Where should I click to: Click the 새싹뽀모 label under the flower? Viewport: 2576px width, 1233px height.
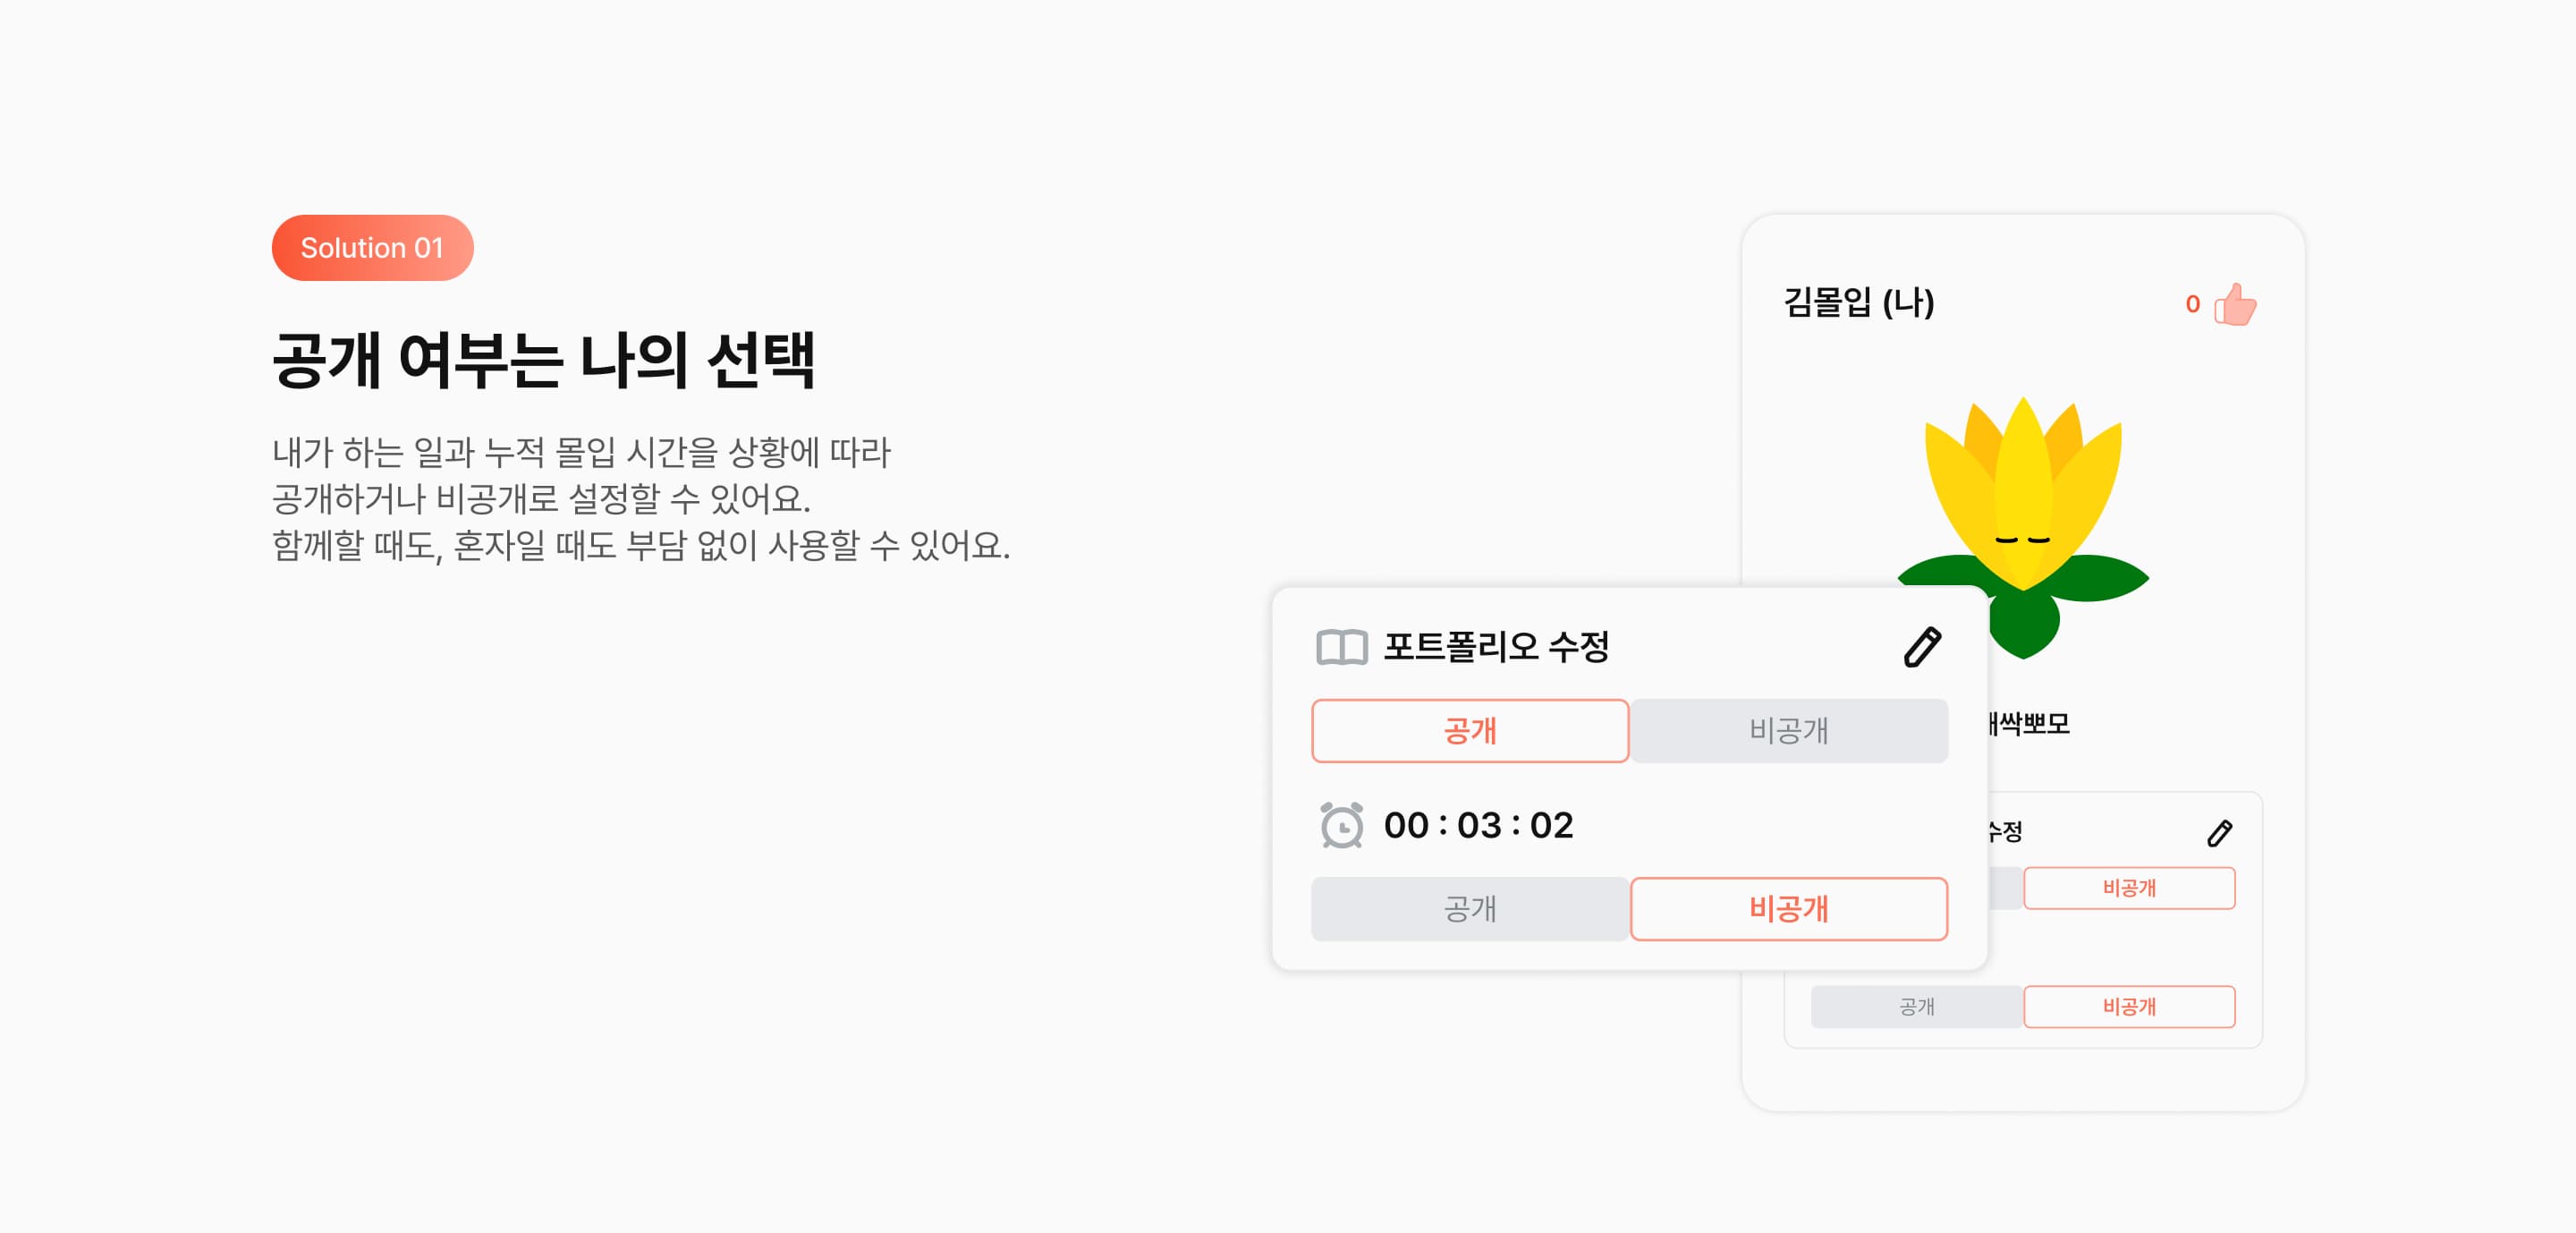[x=2030, y=723]
